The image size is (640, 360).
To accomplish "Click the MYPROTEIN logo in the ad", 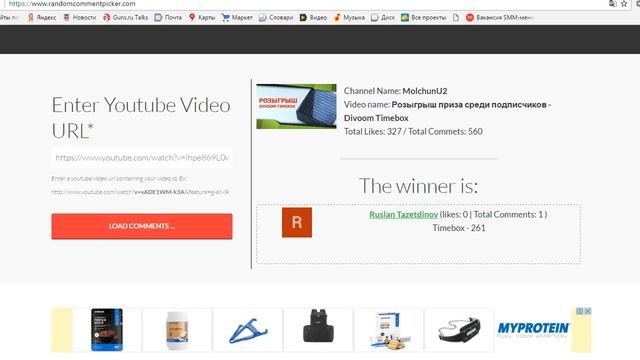I will [533, 329].
